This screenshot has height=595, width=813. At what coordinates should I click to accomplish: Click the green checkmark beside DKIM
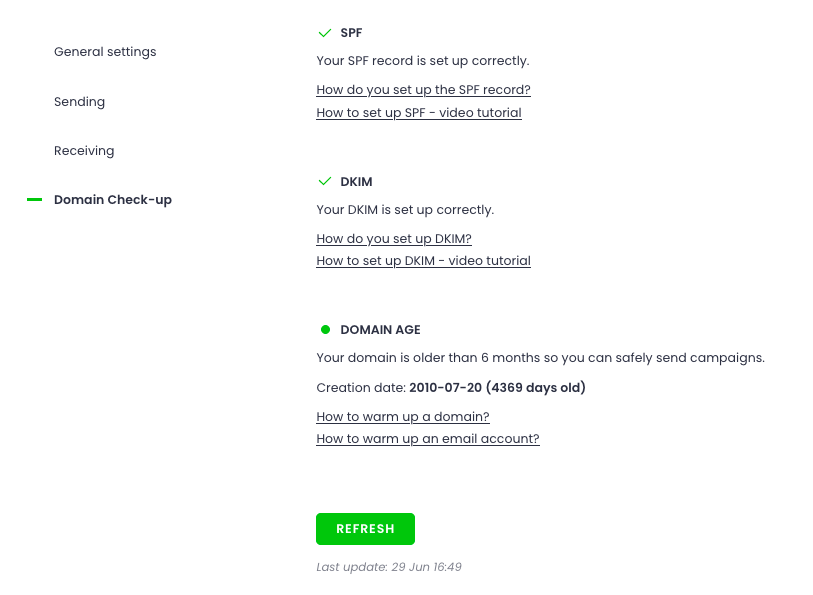pyautogui.click(x=324, y=181)
